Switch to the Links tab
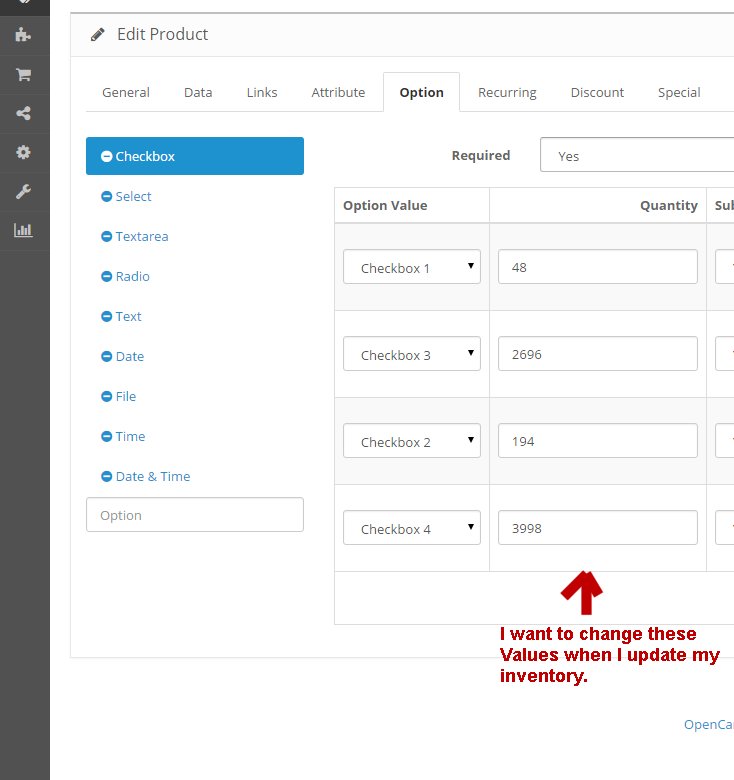The image size is (734, 780). coord(262,93)
